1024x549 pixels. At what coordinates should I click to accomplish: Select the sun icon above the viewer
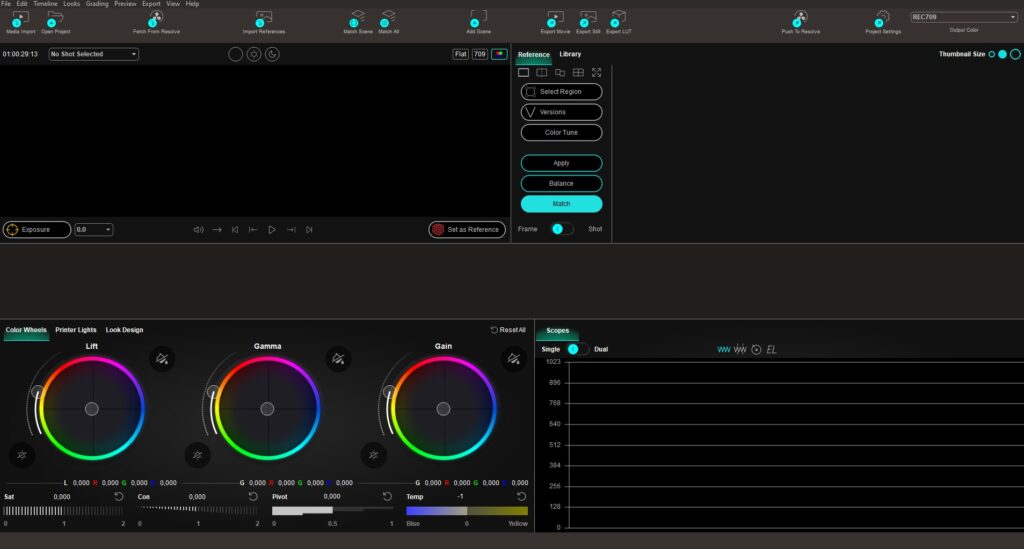click(x=254, y=54)
